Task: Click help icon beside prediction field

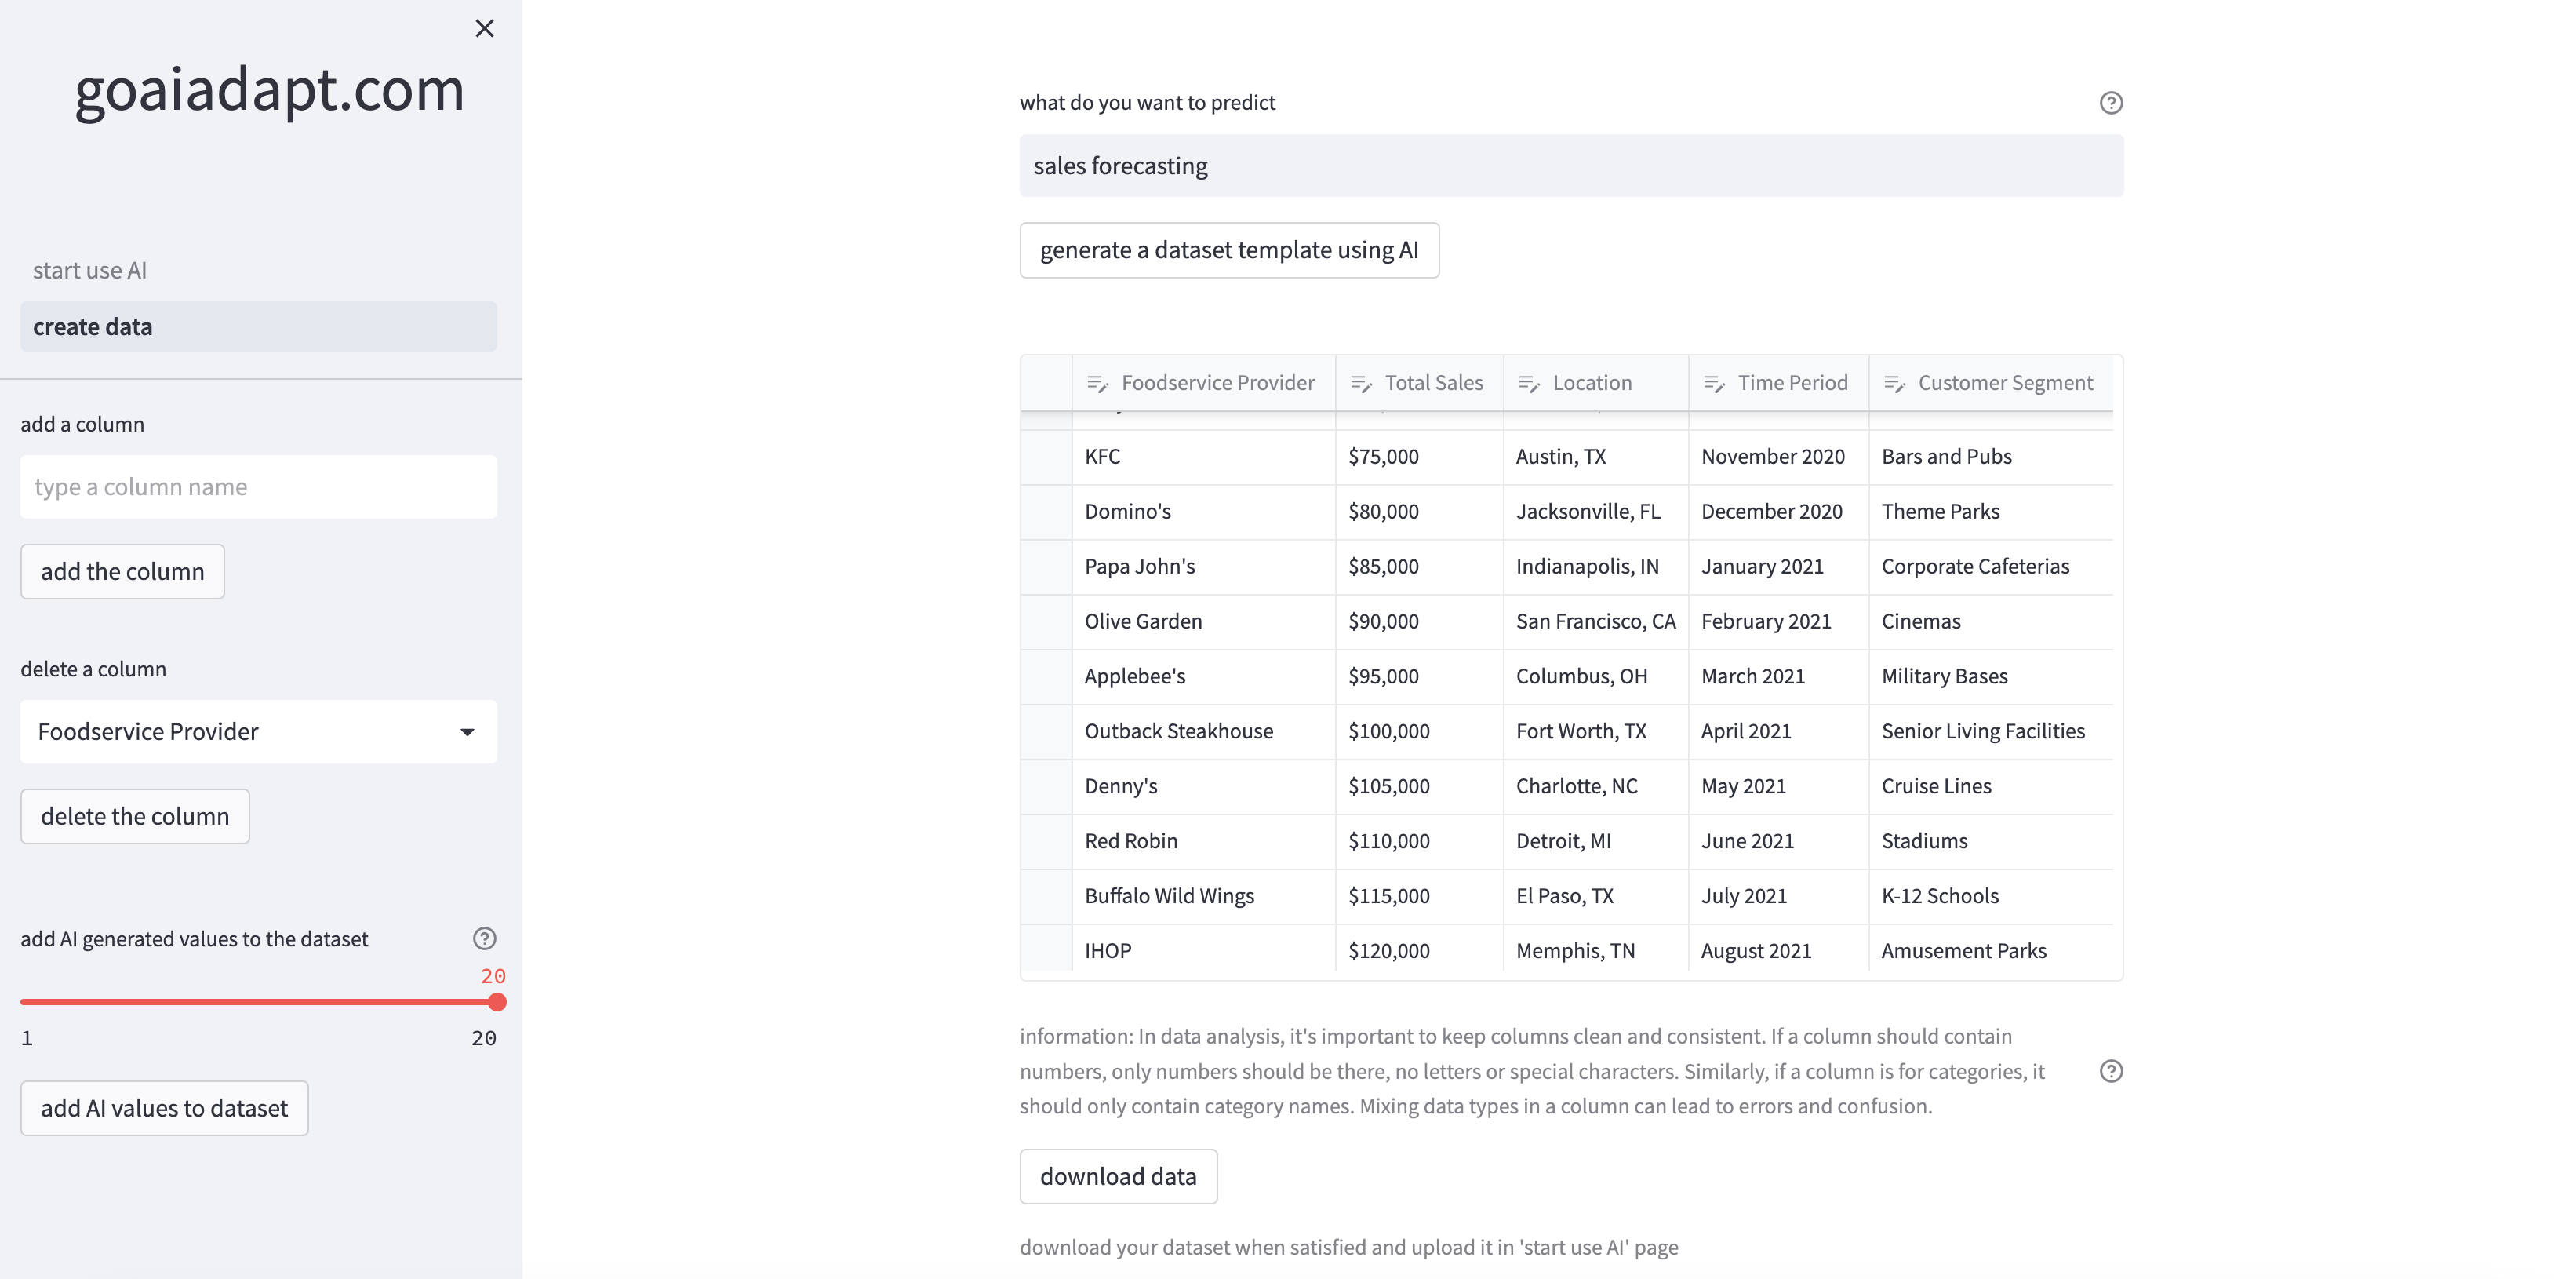Action: (x=2110, y=103)
